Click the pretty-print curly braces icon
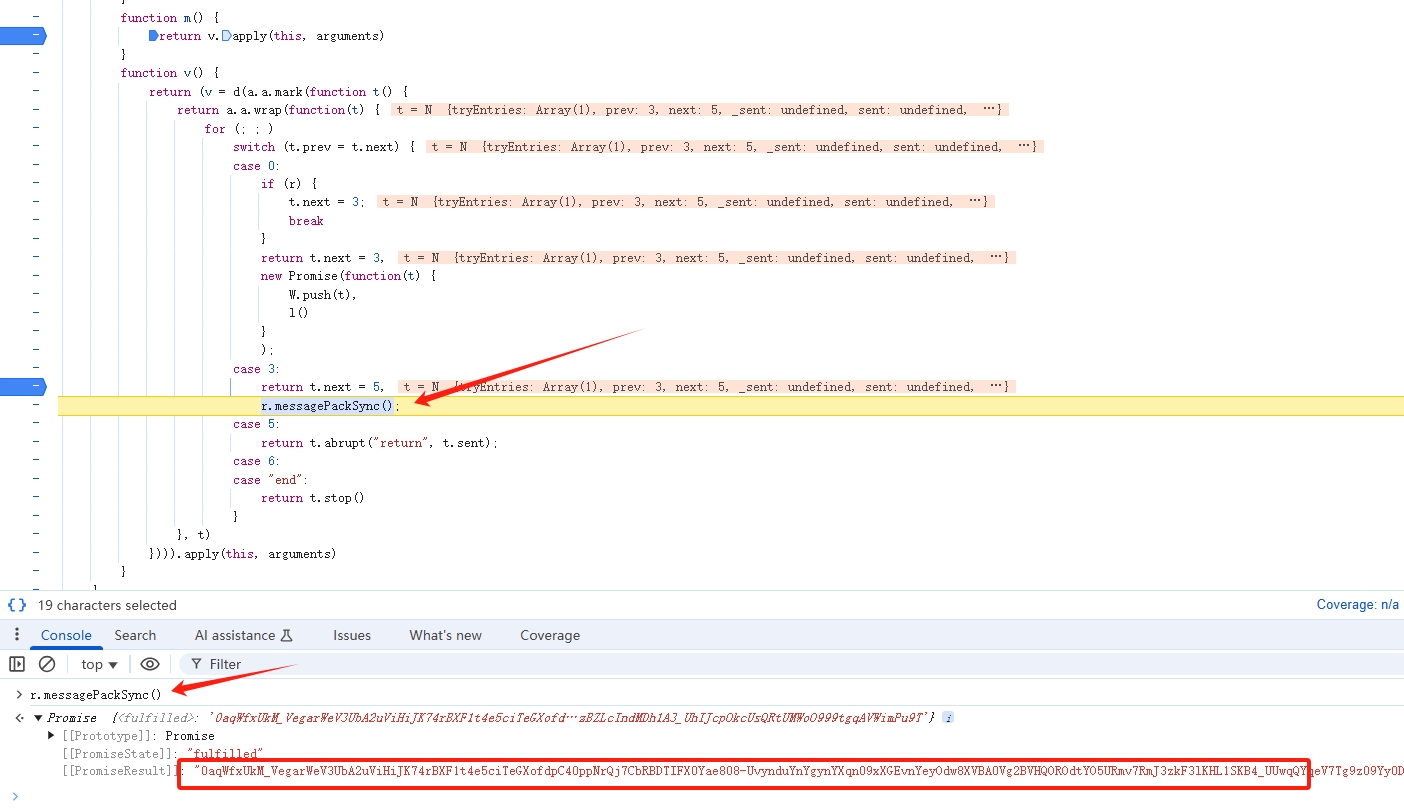The height and width of the screenshot is (809, 1404). 17,605
